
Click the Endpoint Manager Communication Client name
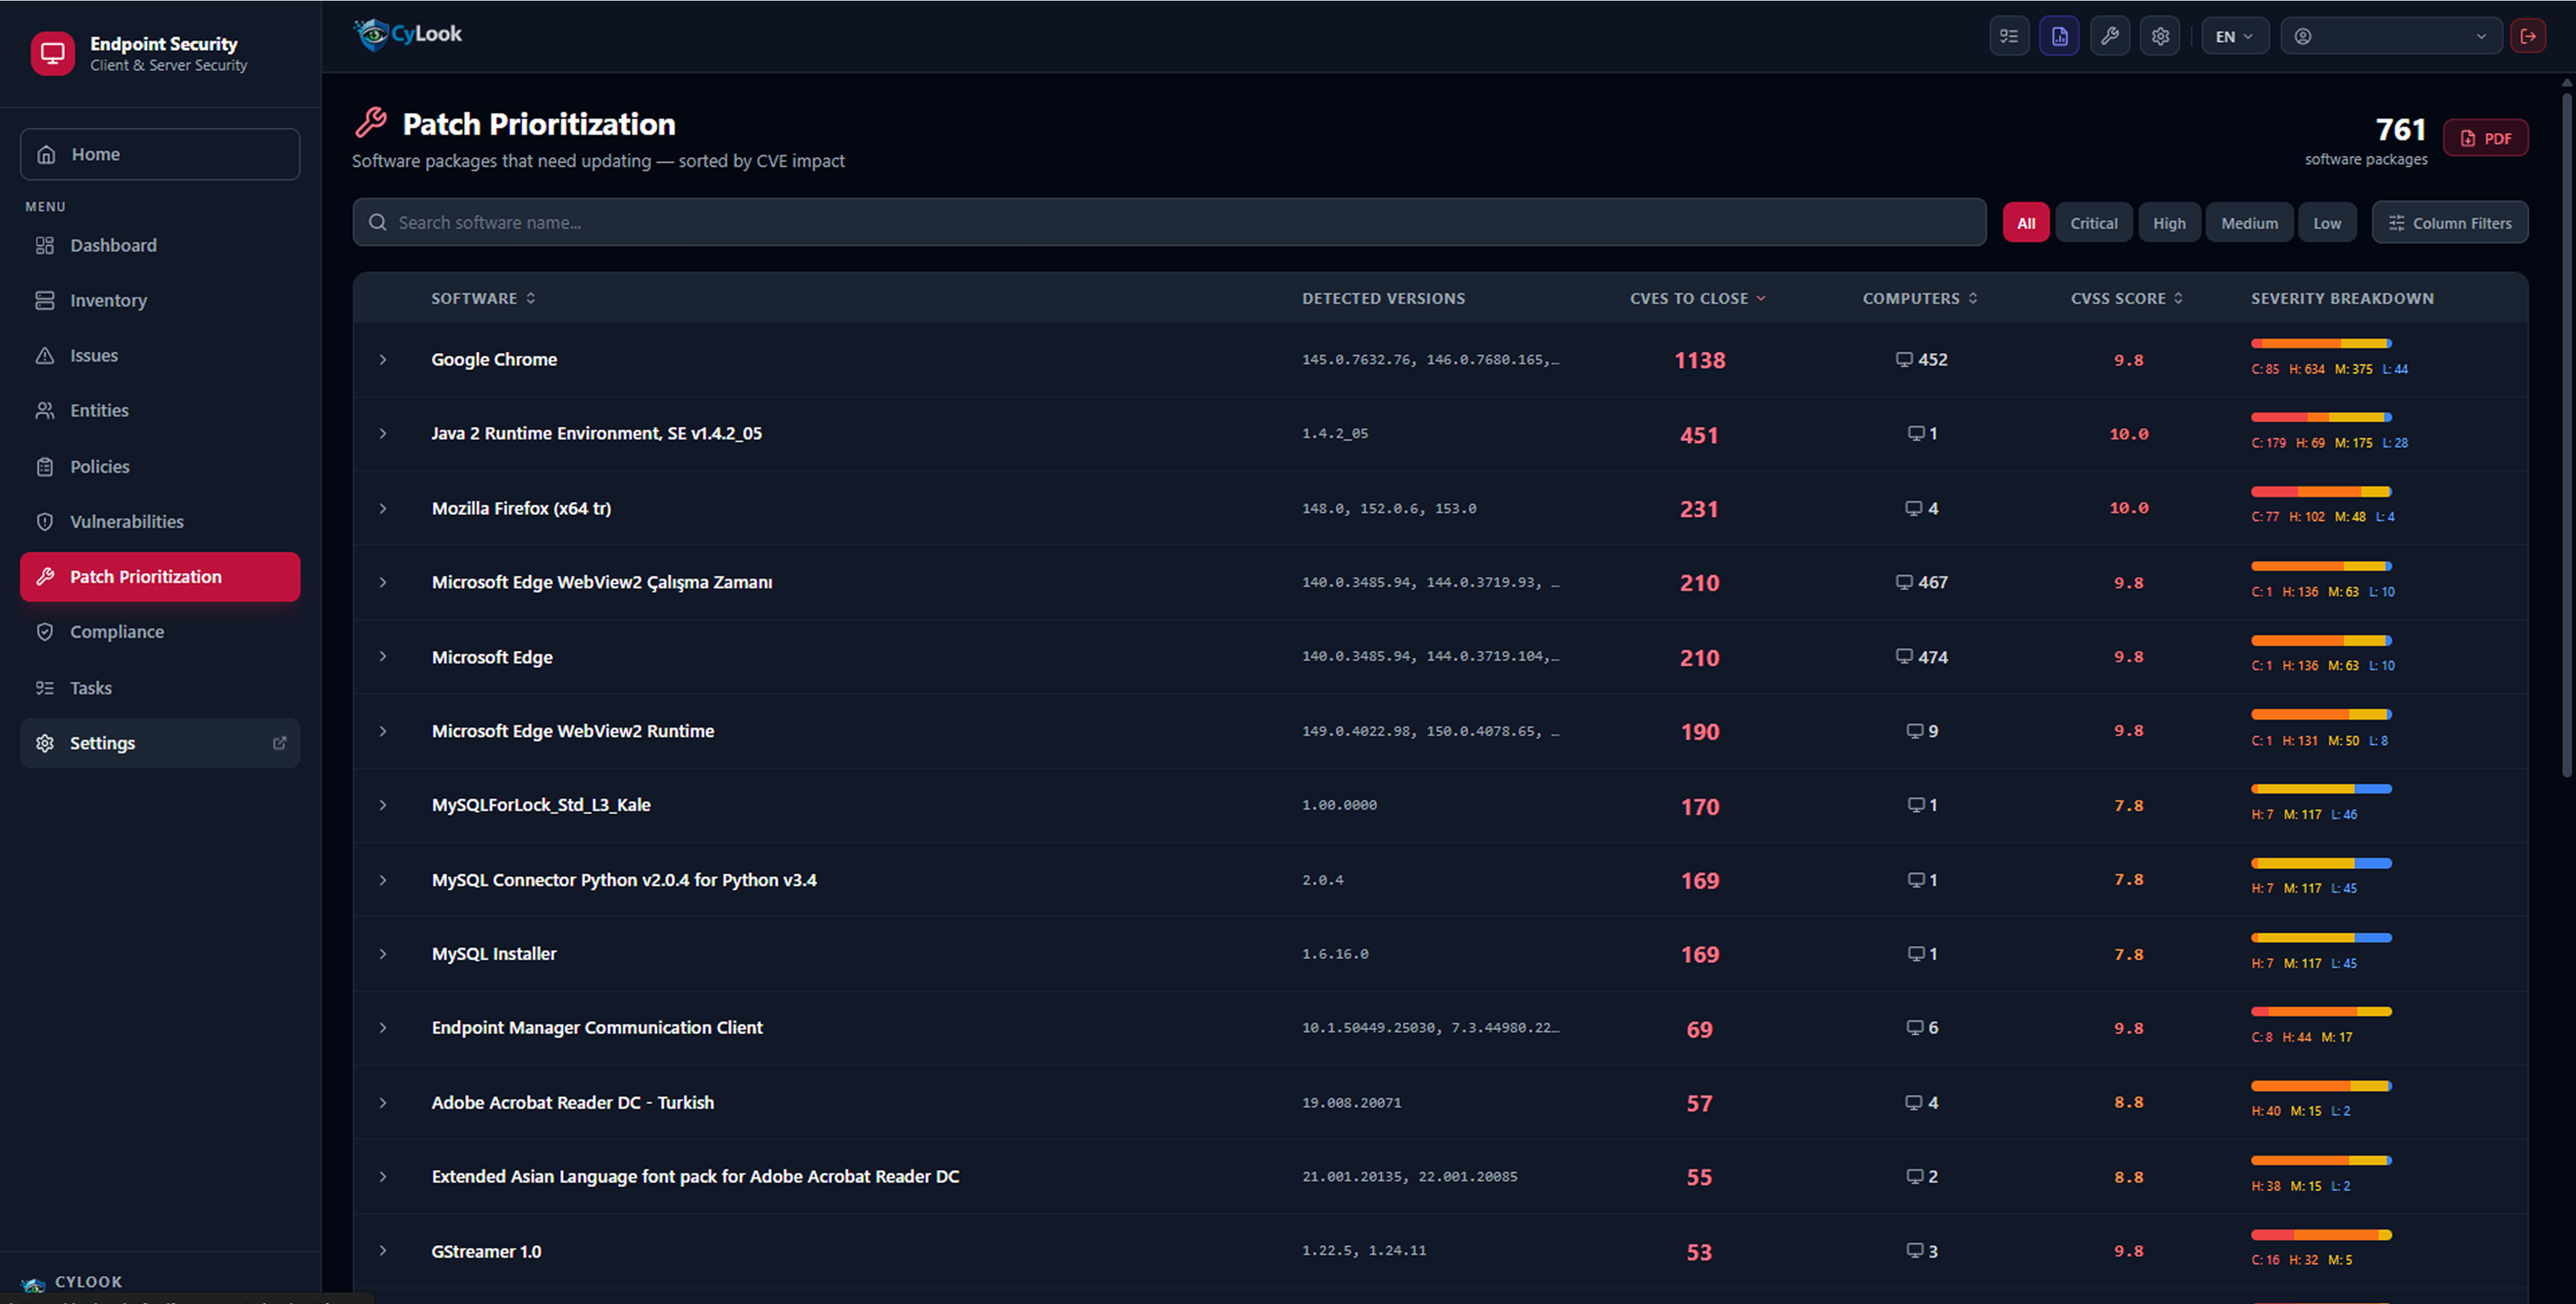tap(597, 1028)
